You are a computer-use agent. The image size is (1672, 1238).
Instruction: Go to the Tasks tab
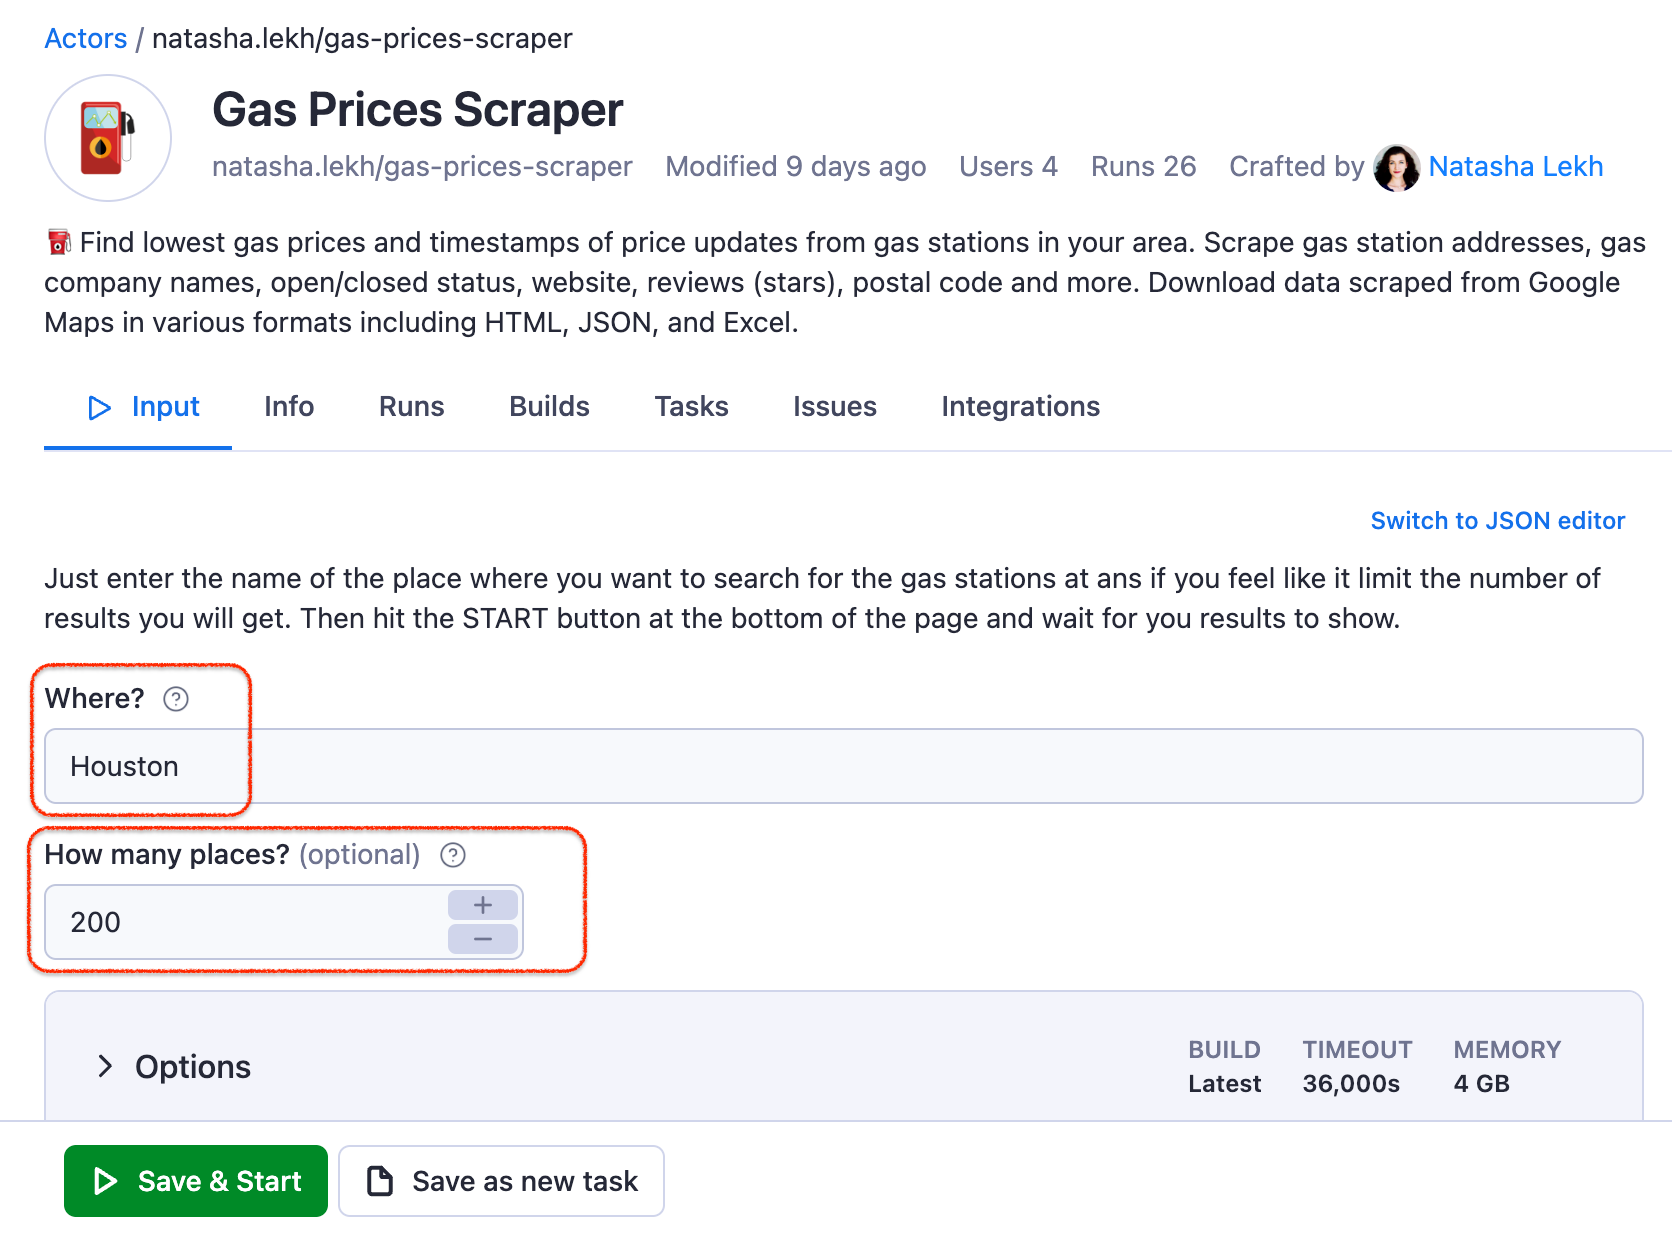tap(691, 407)
